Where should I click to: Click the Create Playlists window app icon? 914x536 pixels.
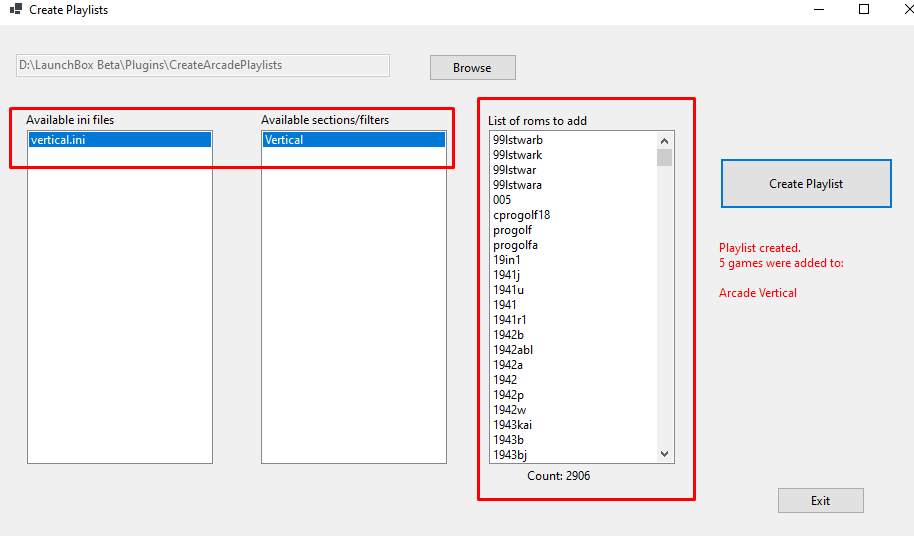16,9
